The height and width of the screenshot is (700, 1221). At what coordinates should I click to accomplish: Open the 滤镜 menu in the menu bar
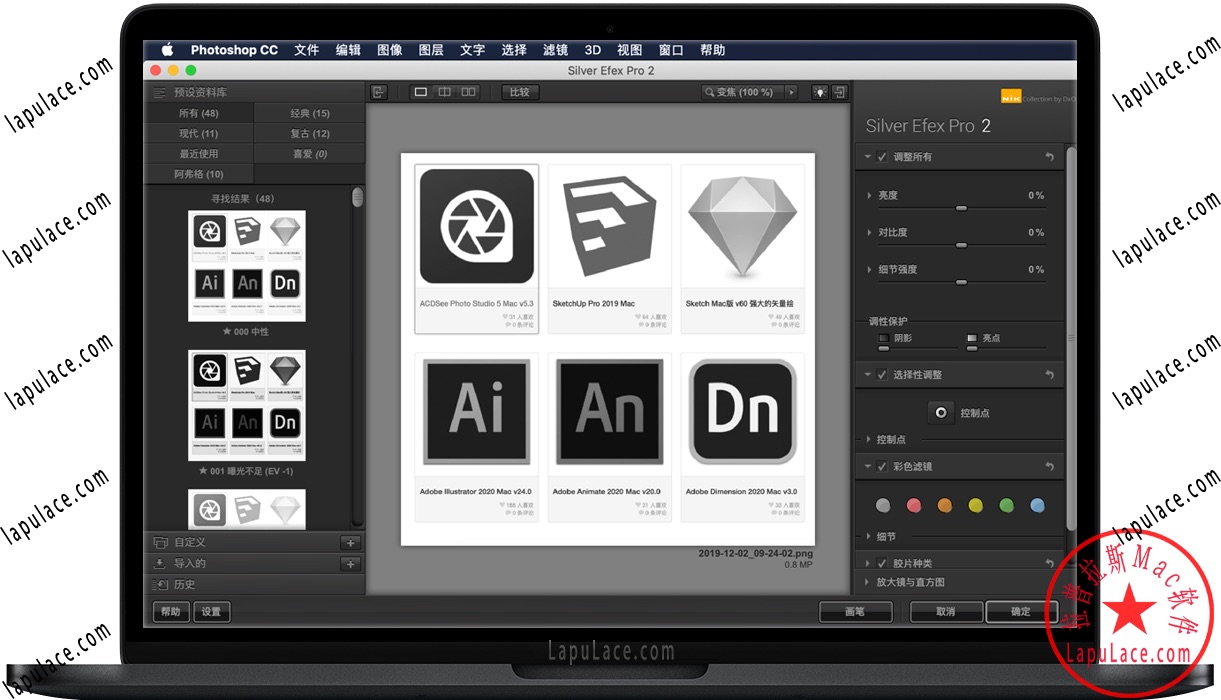tap(556, 49)
